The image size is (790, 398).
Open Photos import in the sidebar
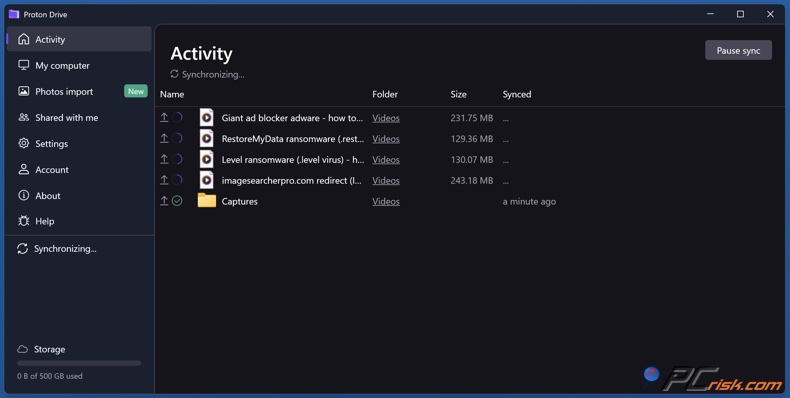(x=79, y=92)
